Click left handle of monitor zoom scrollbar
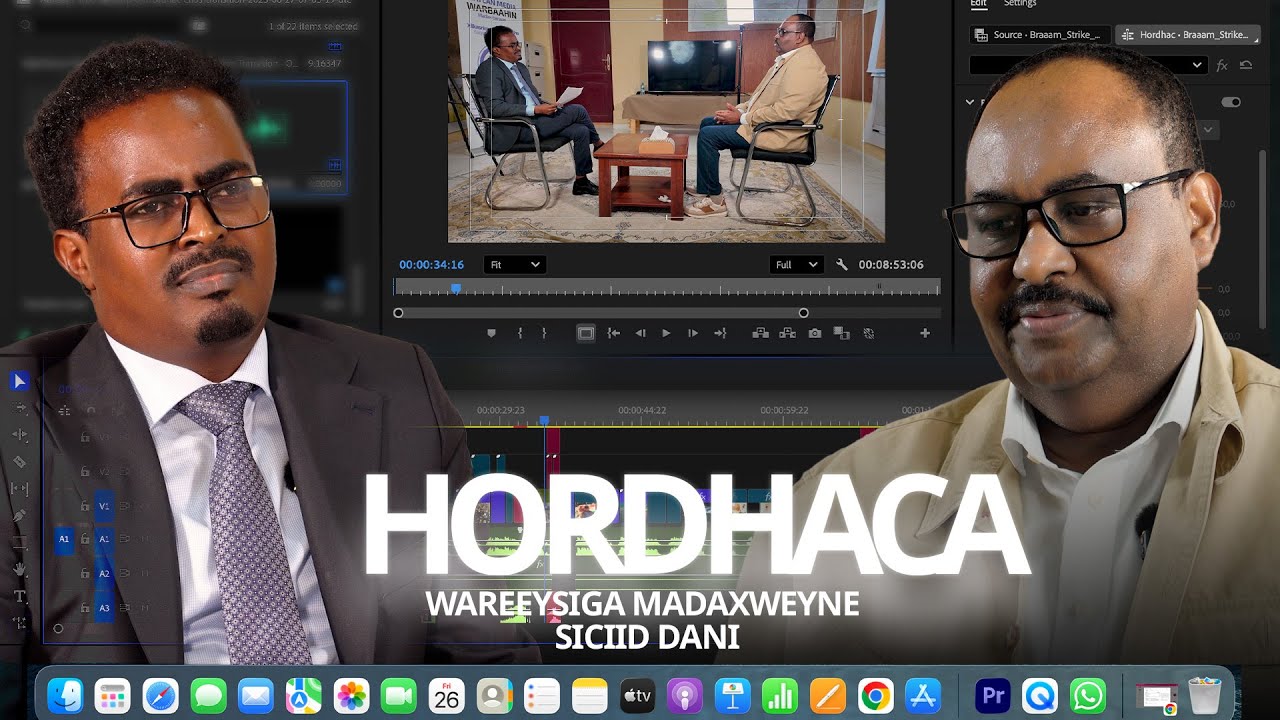 tap(398, 313)
